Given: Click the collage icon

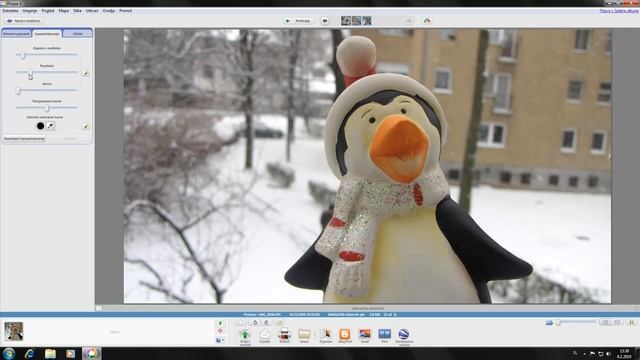Looking at the screenshot, I should click(365, 334).
